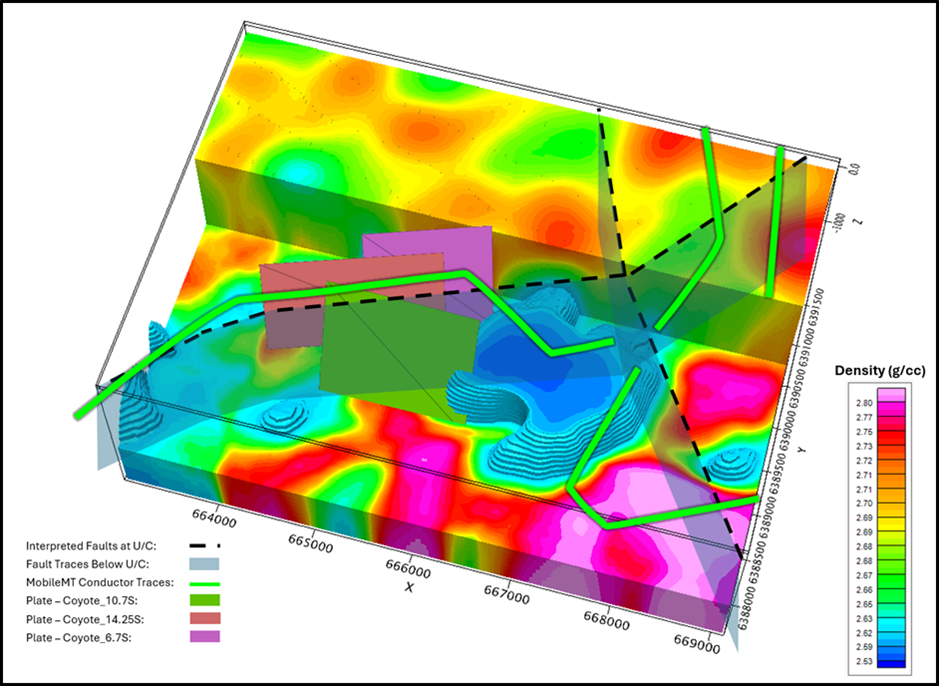Click the MobileMT Conductor Traces label text

pos(100,582)
